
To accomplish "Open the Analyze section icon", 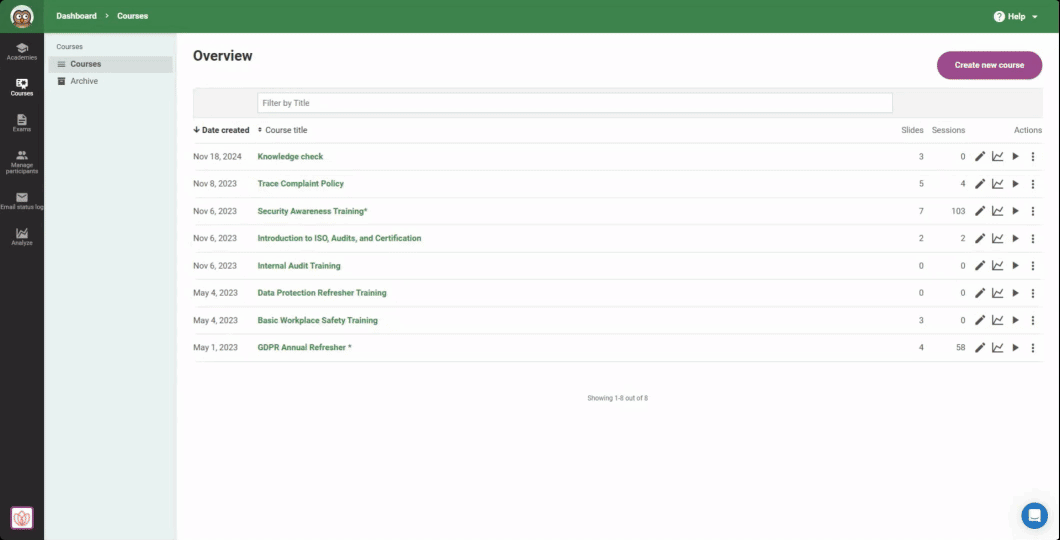I will tap(21, 236).
